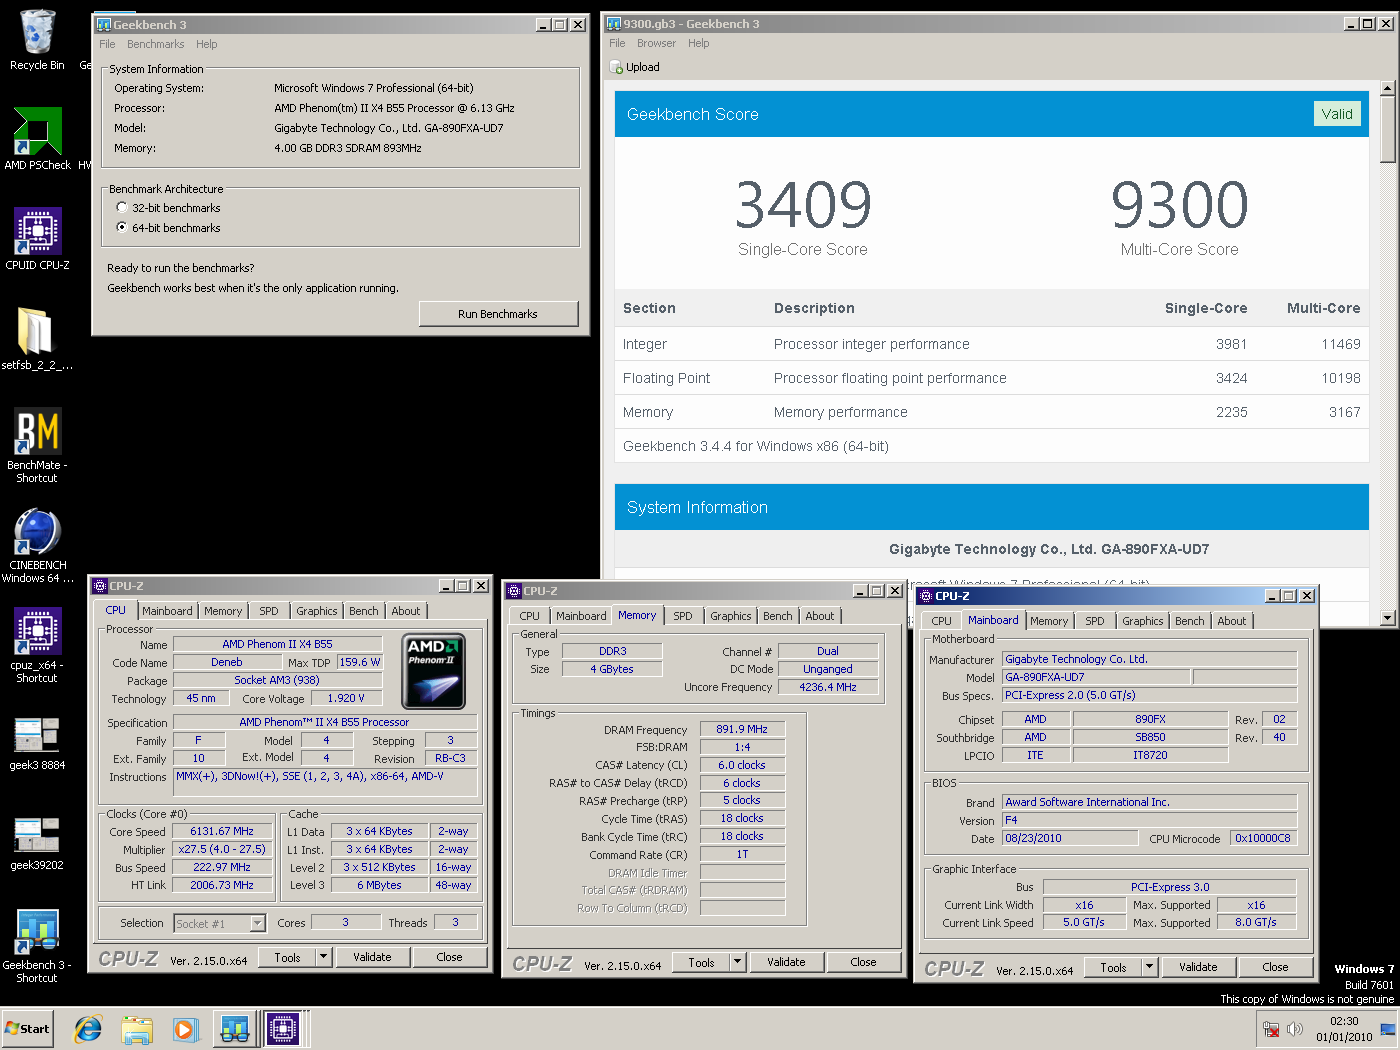Open CINEBENCH Windows 64 desktop icon
The height and width of the screenshot is (1050, 1400).
click(x=37, y=545)
